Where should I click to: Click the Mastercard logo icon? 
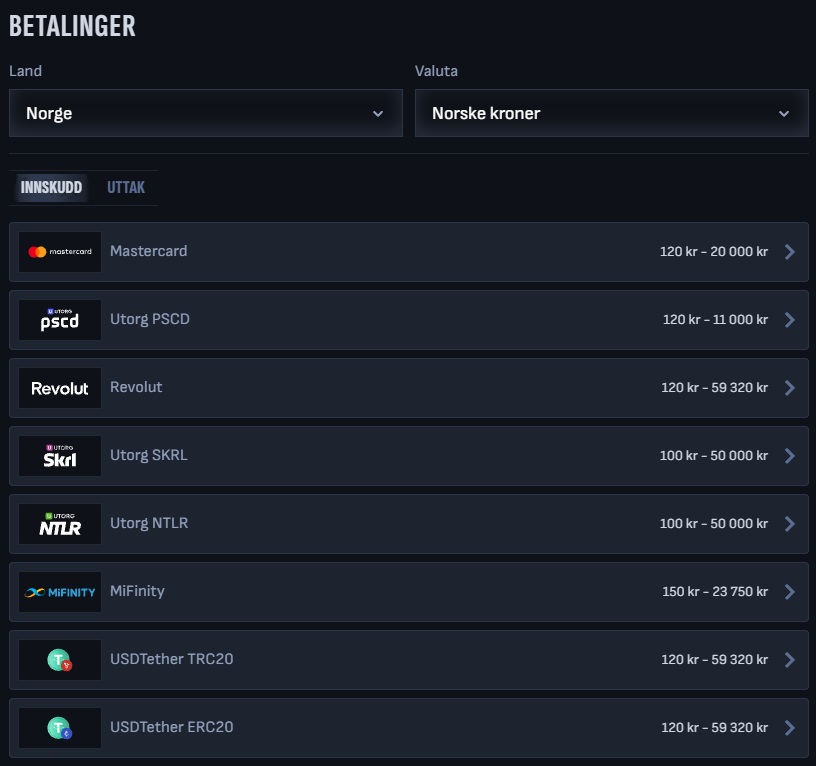60,252
